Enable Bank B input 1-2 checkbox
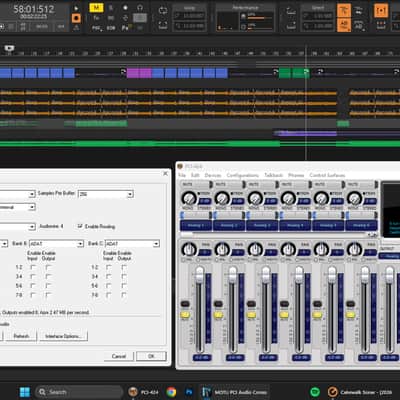400x400 pixels. coord(33,267)
